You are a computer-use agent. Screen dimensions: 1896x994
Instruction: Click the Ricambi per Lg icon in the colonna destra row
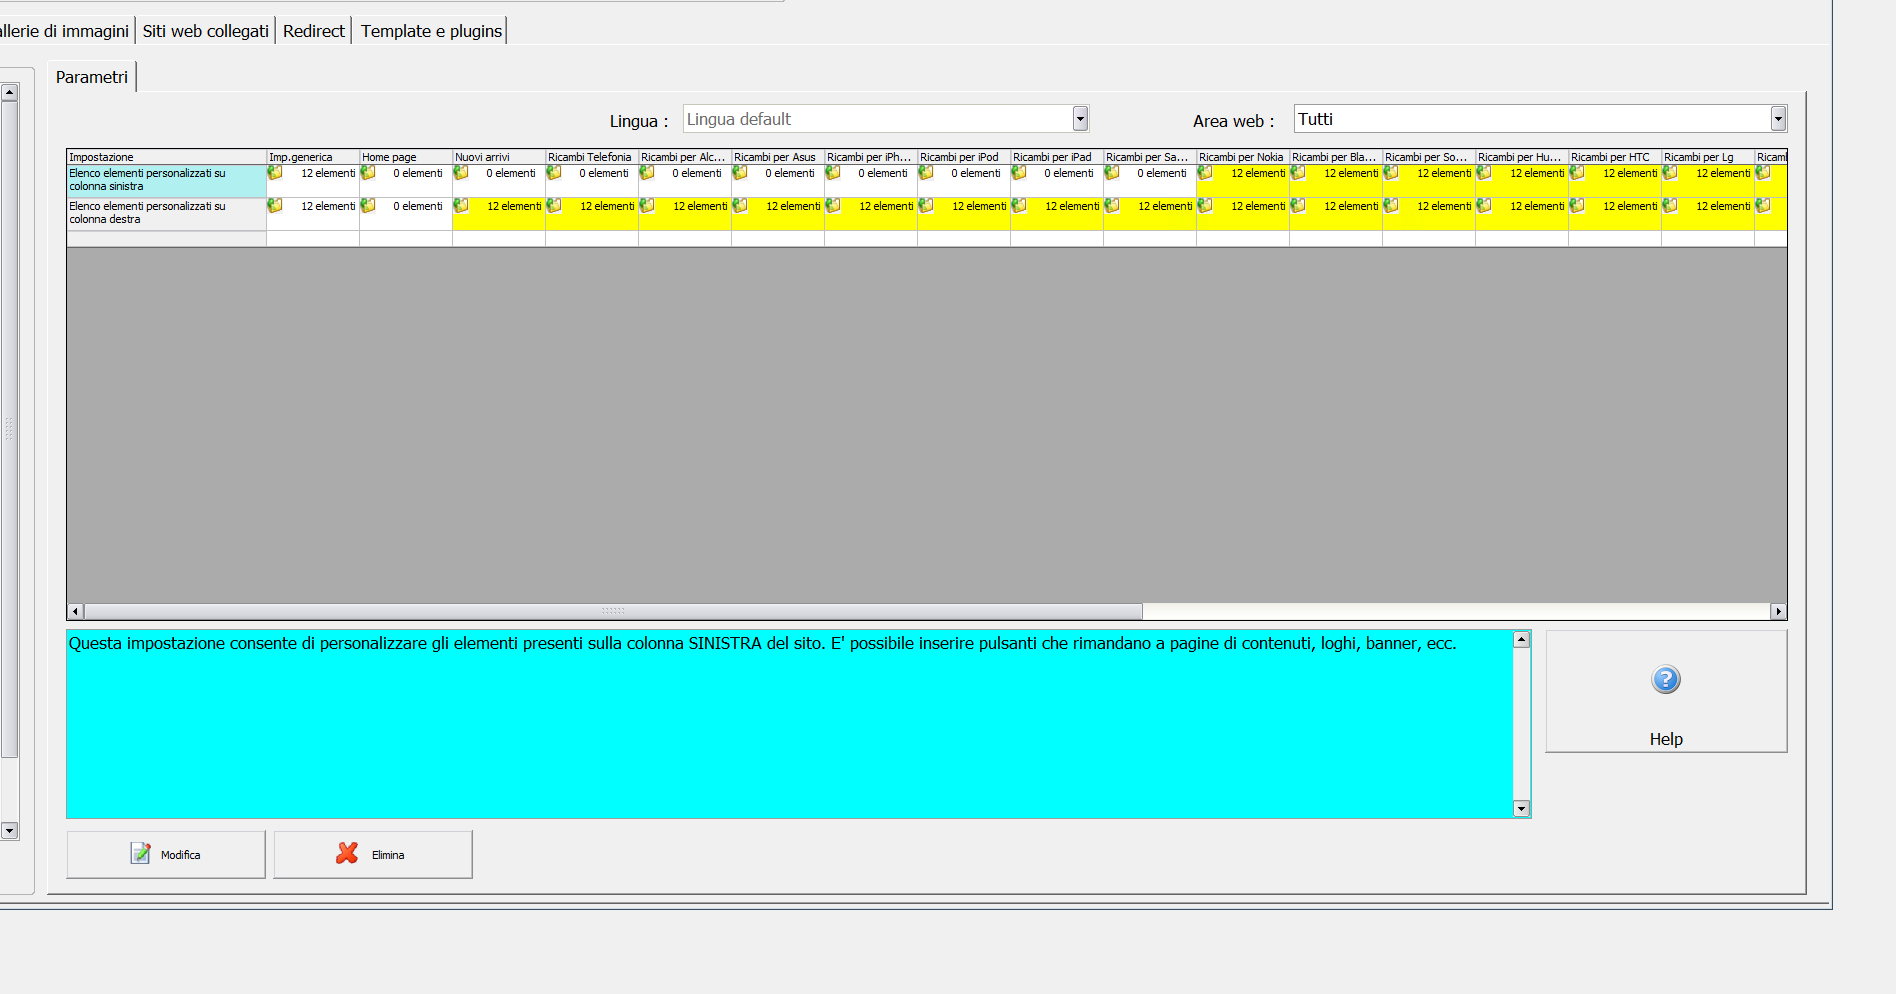(x=1670, y=206)
